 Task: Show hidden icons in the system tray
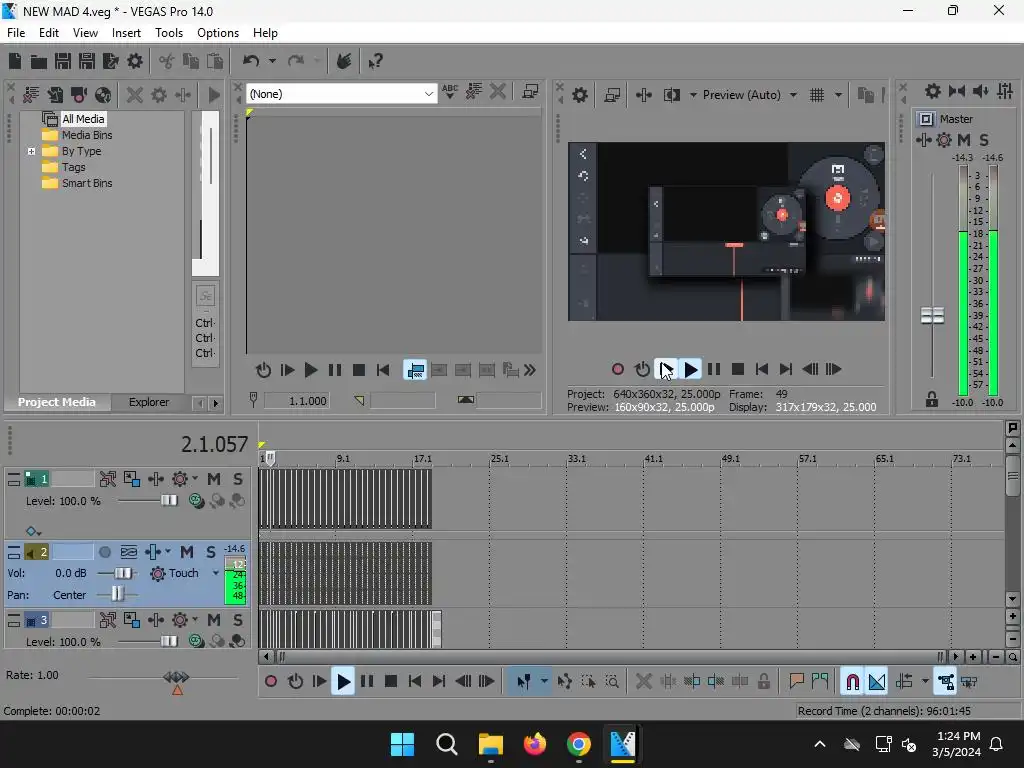pos(820,744)
